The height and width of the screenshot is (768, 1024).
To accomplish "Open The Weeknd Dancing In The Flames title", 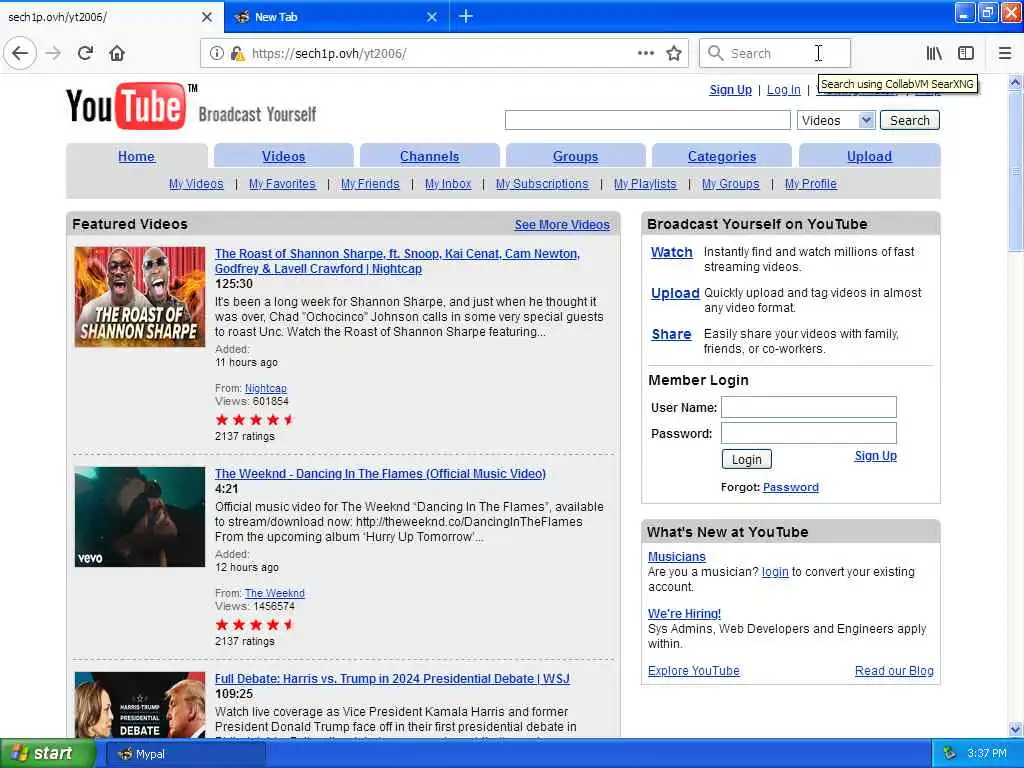I will [380, 473].
